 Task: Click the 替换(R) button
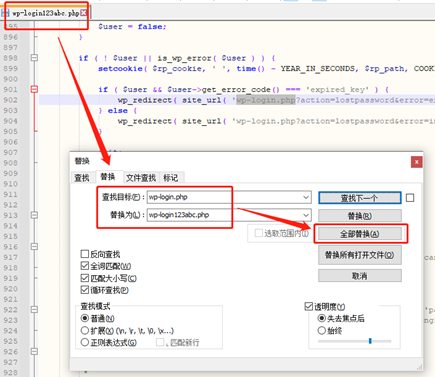tap(360, 216)
